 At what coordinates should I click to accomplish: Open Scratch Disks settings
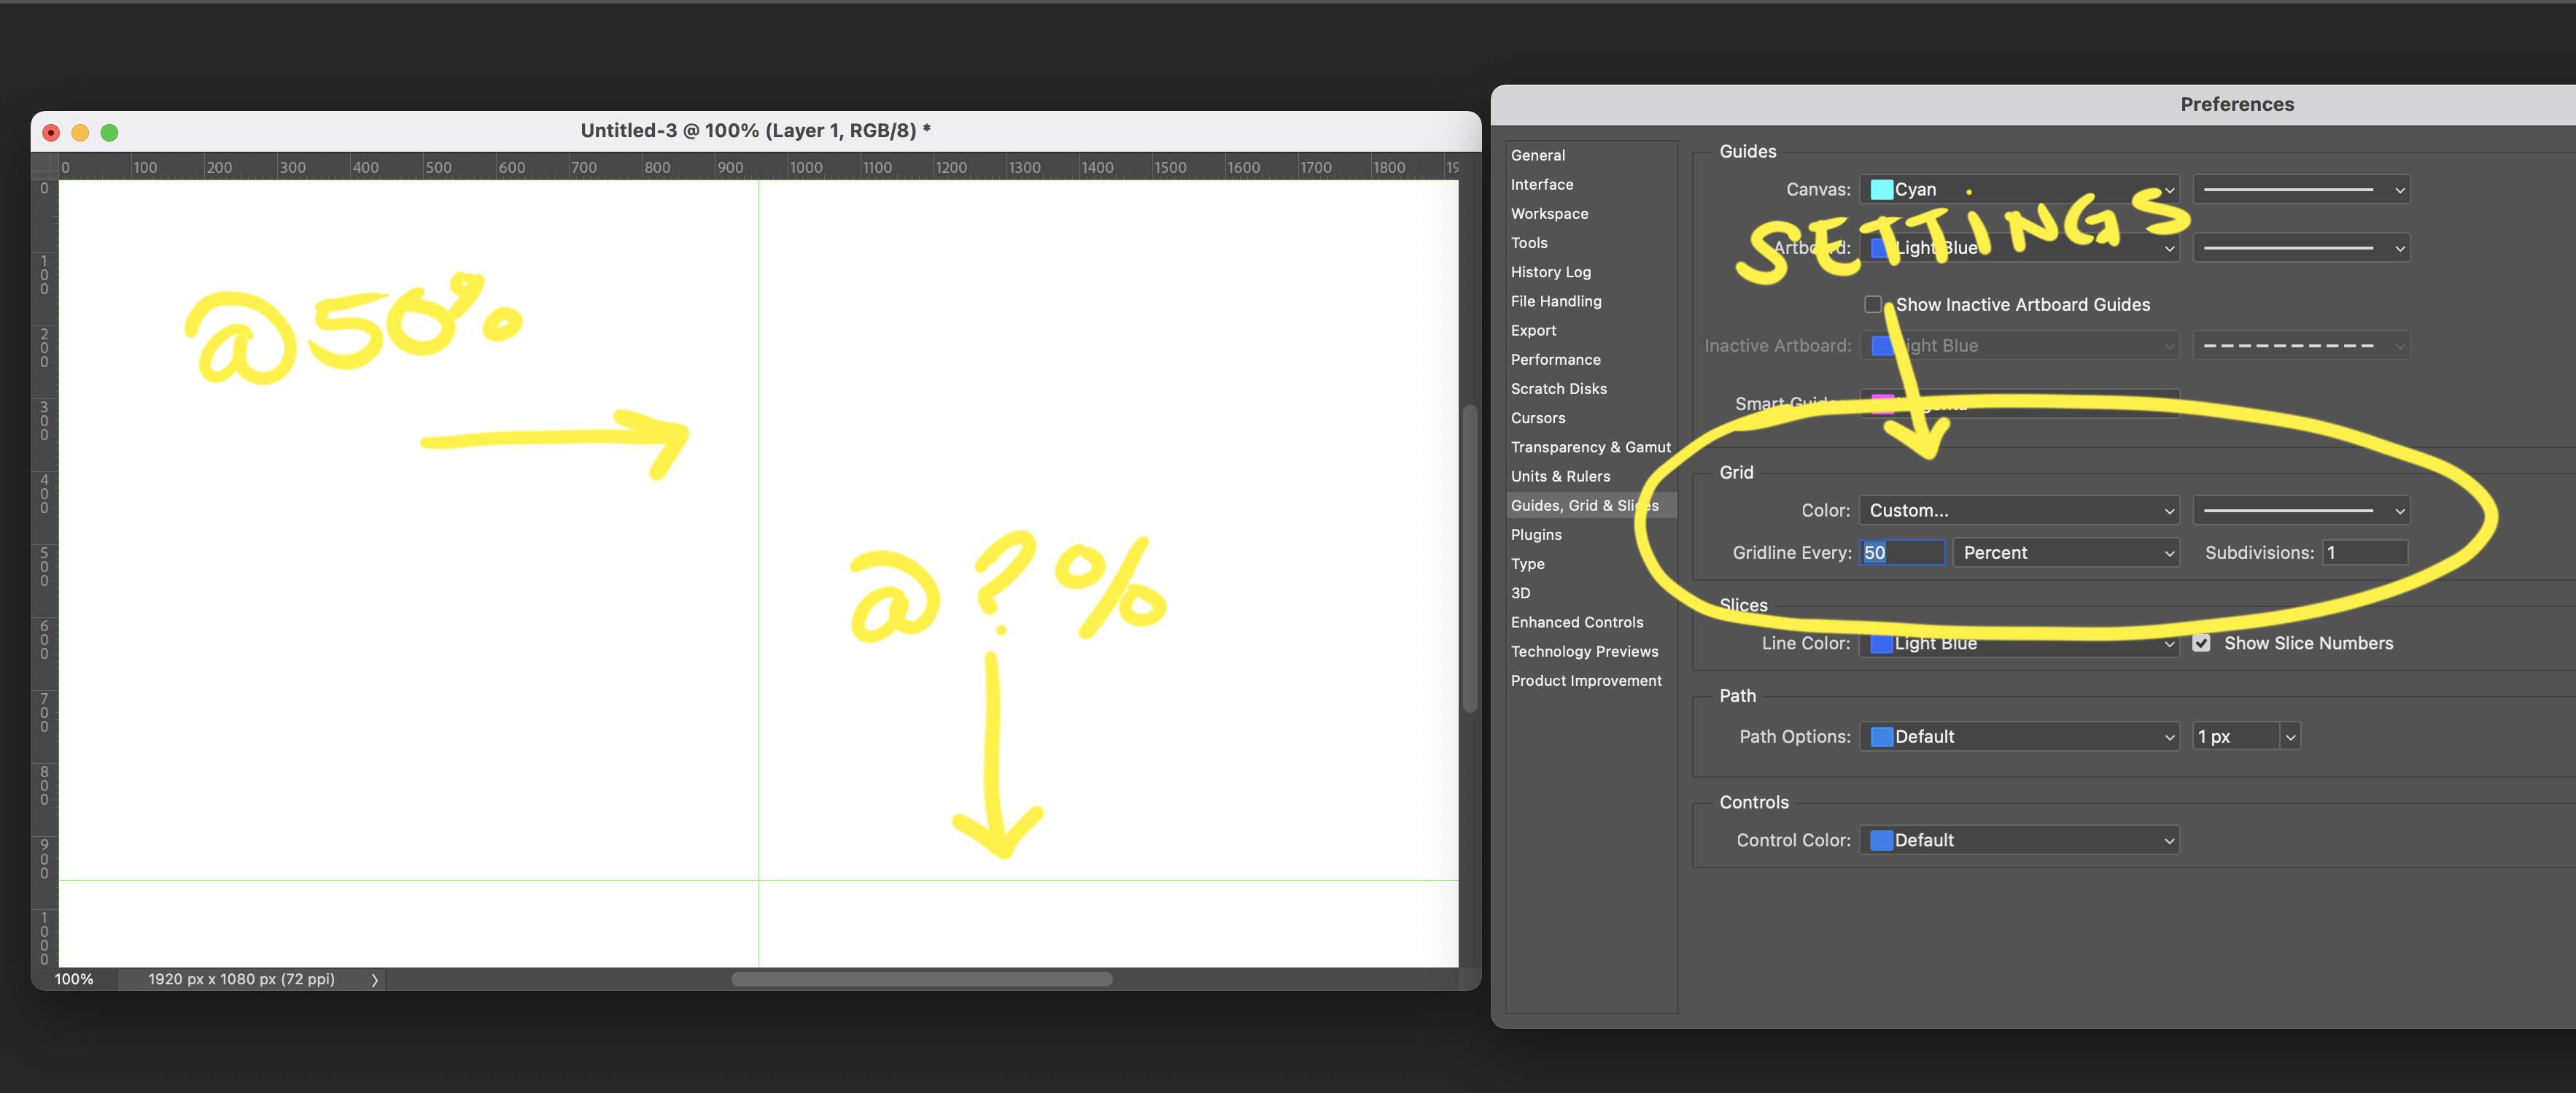click(1559, 388)
